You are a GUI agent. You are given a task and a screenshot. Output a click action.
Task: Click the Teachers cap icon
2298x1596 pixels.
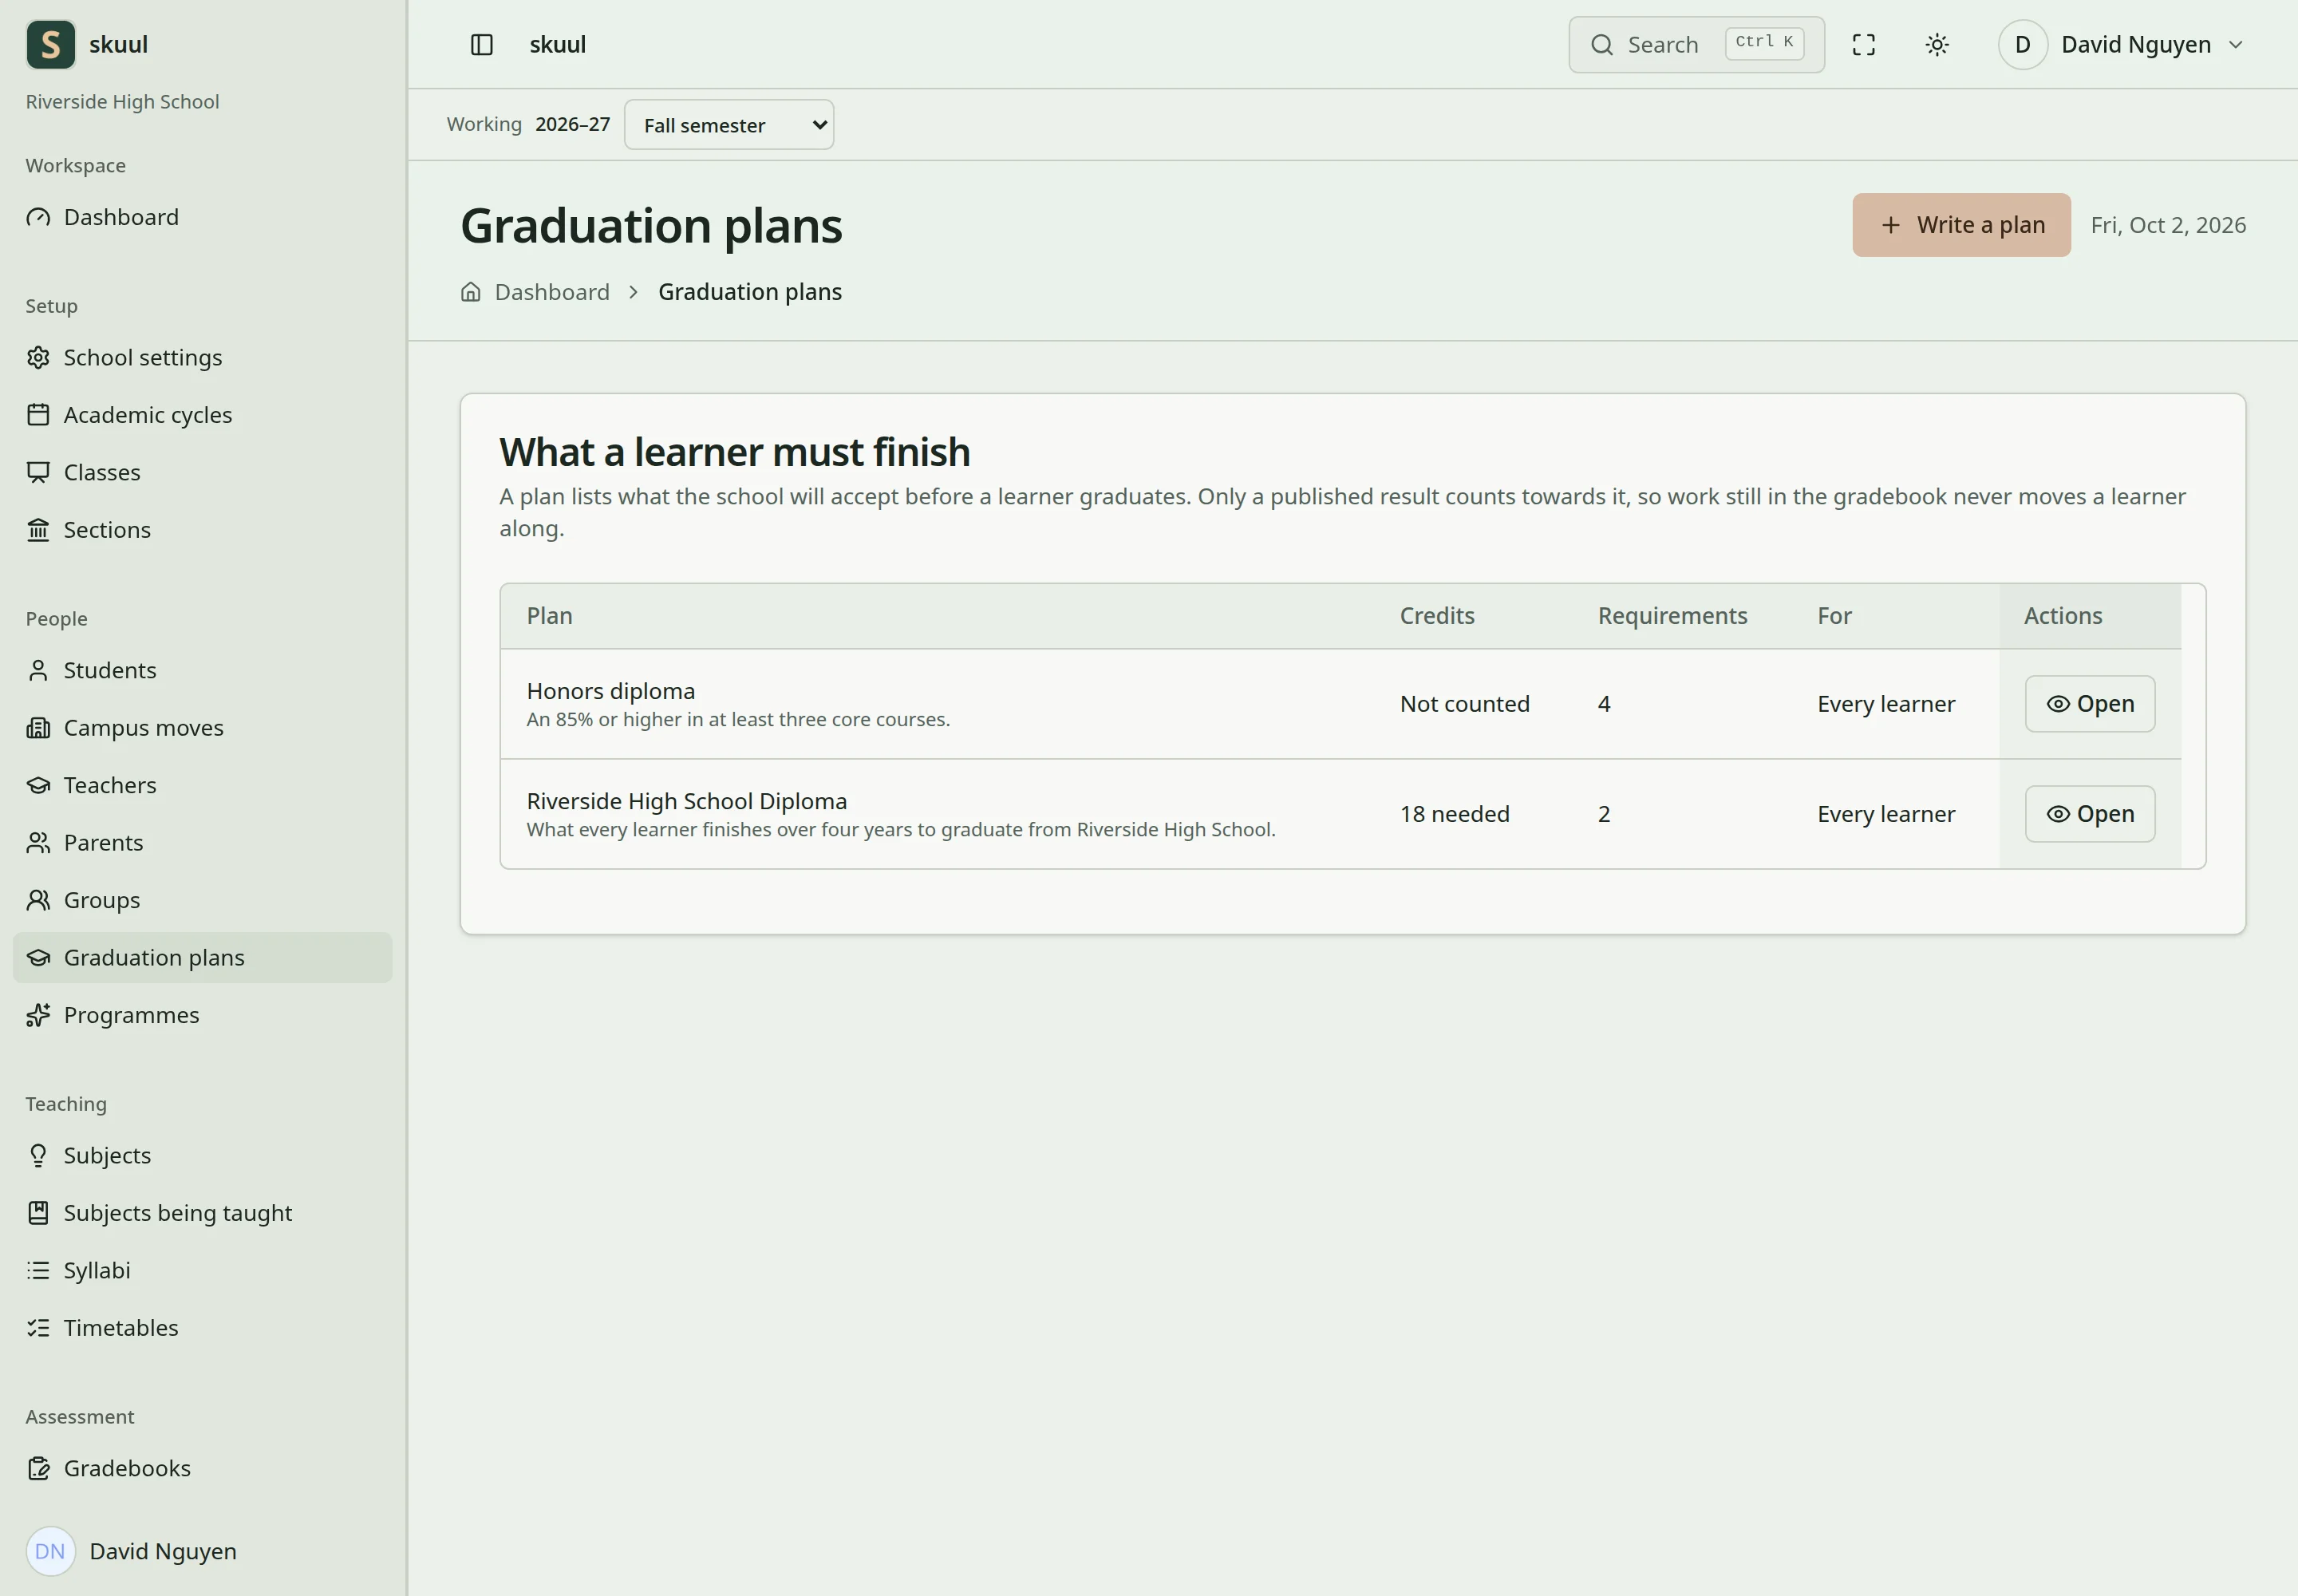pyautogui.click(x=38, y=786)
